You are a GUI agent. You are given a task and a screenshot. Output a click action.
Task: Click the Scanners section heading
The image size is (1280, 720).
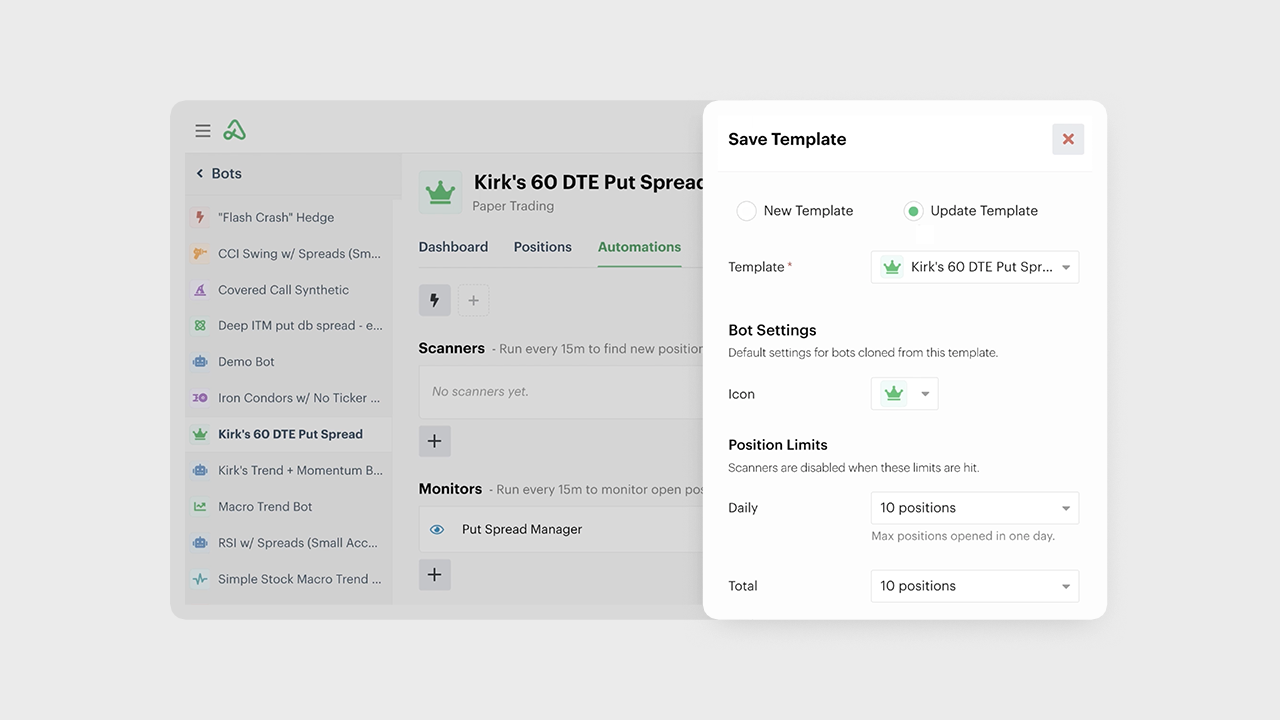coord(451,348)
